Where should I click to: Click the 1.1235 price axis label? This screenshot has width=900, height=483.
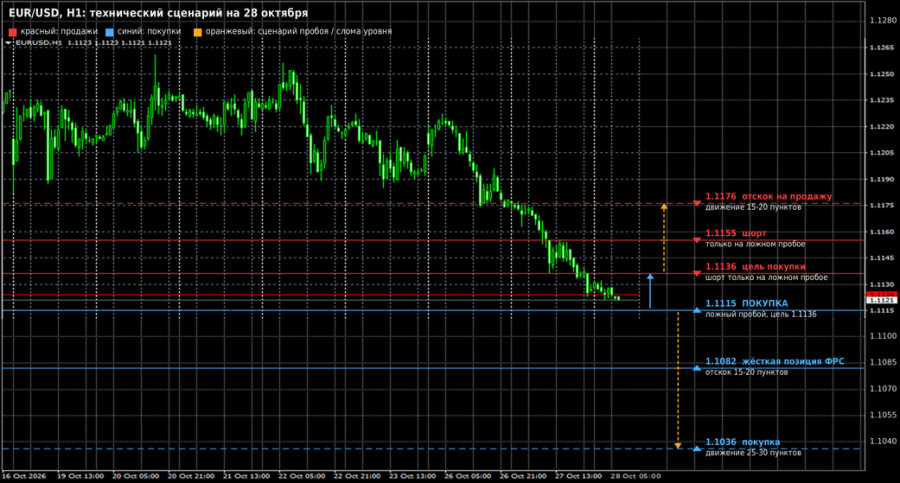click(x=883, y=100)
